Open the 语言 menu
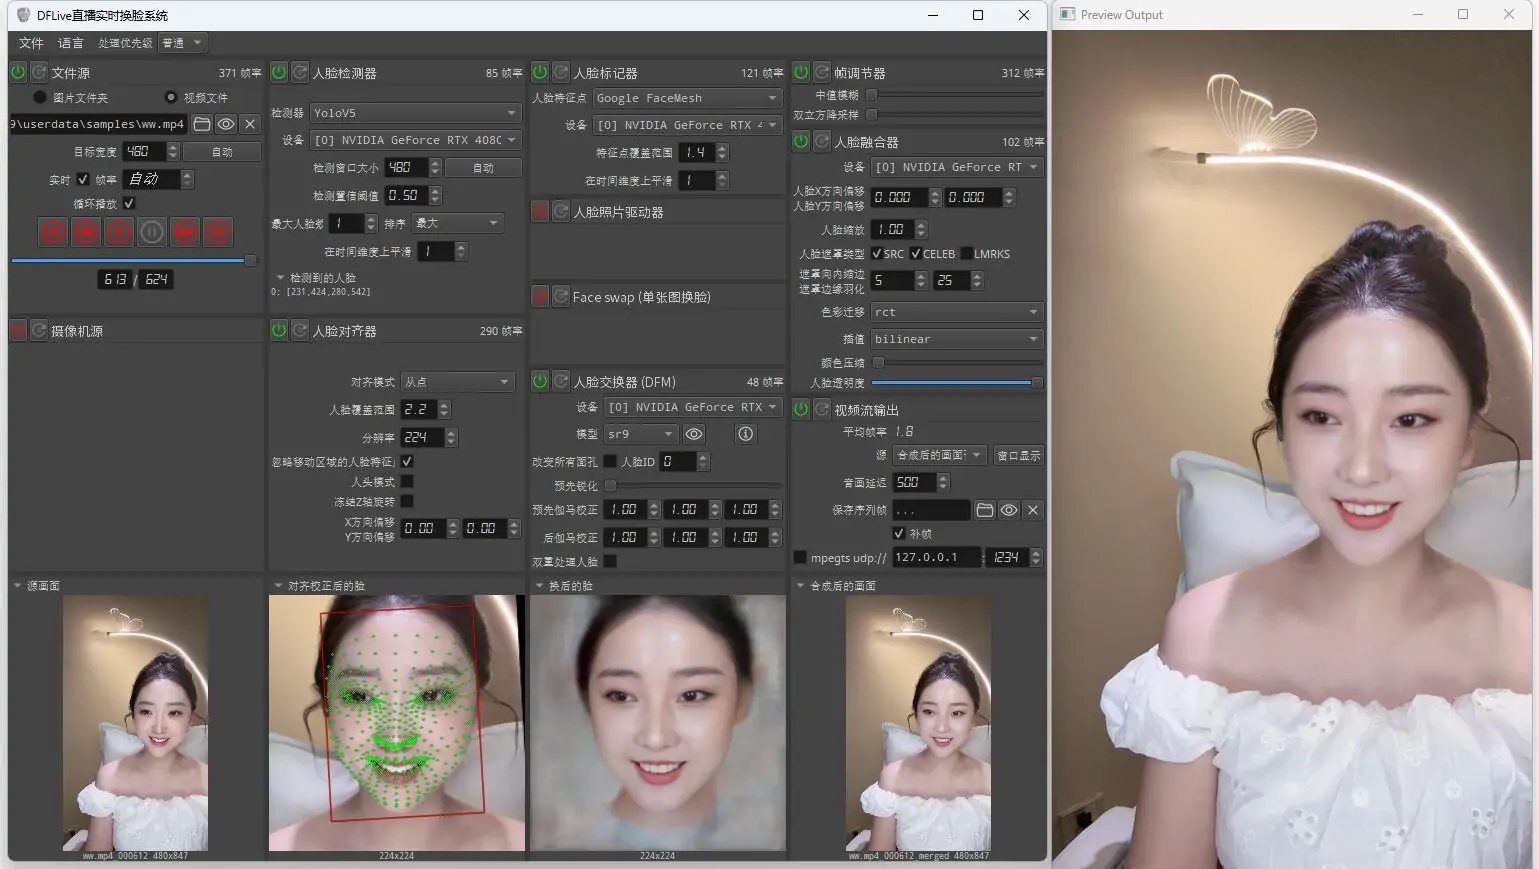The height and width of the screenshot is (869, 1539). pos(71,43)
